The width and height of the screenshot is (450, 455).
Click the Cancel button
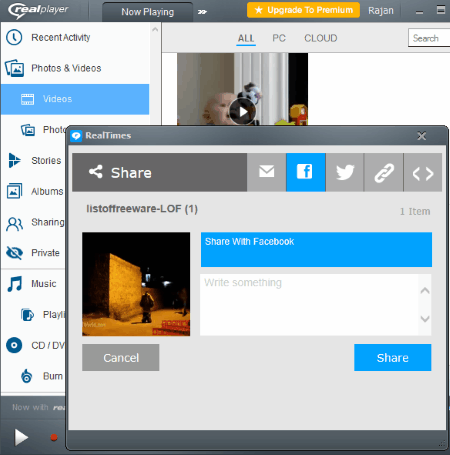click(x=121, y=358)
